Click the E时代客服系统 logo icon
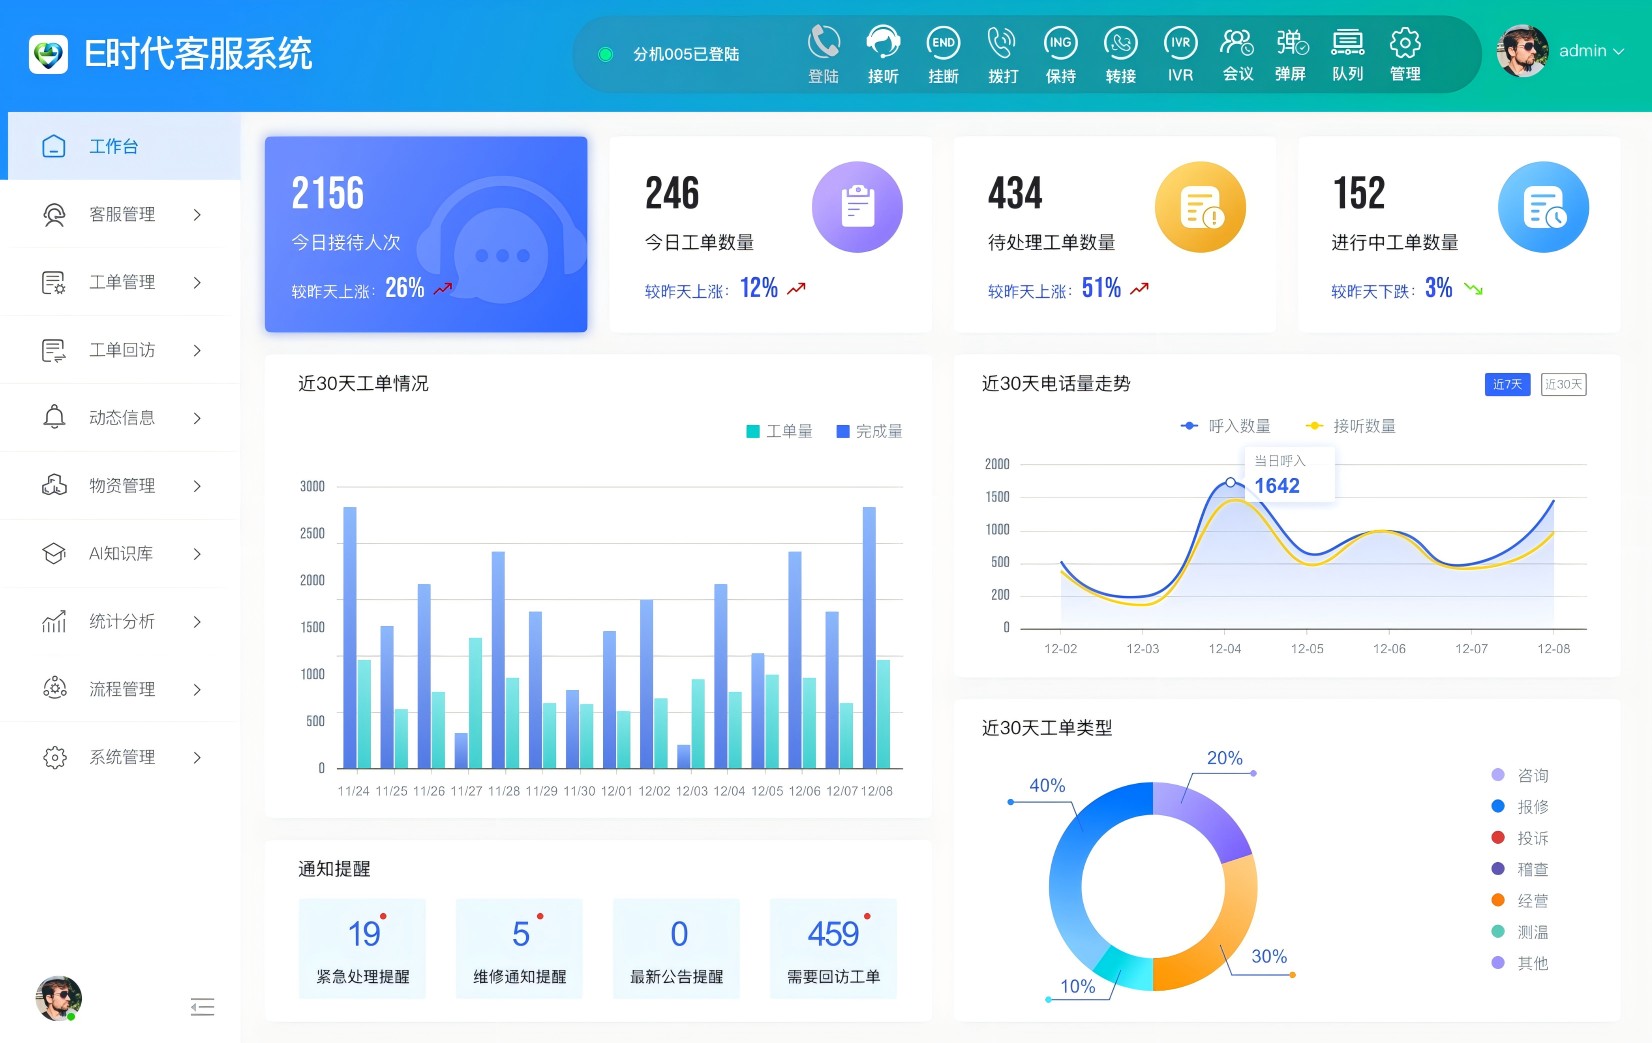 click(x=48, y=54)
